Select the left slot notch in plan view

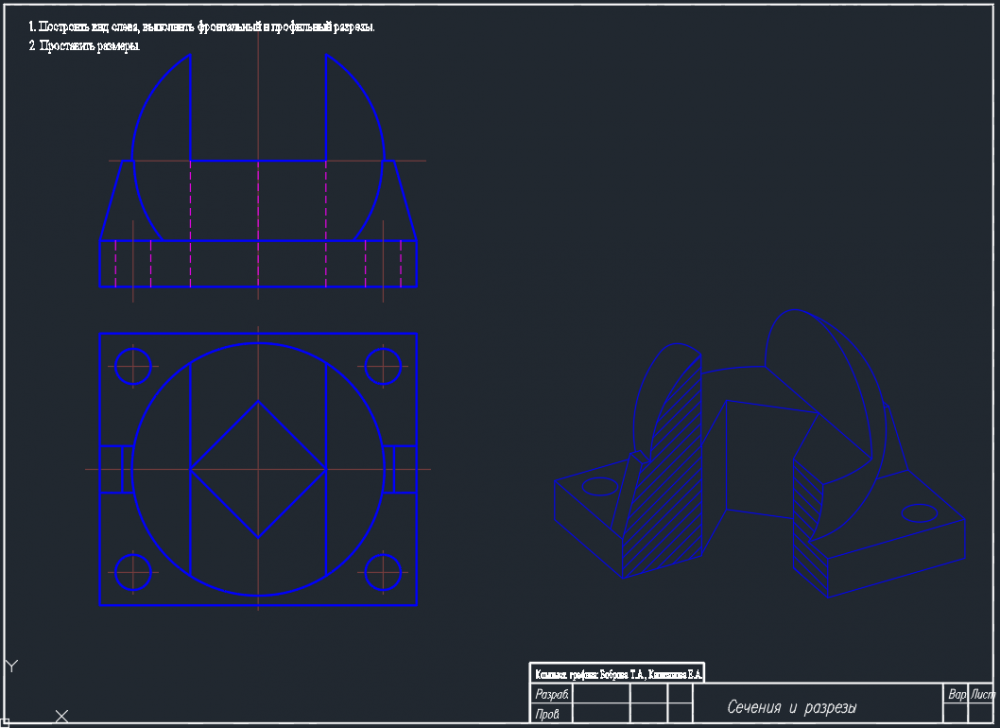coord(112,469)
